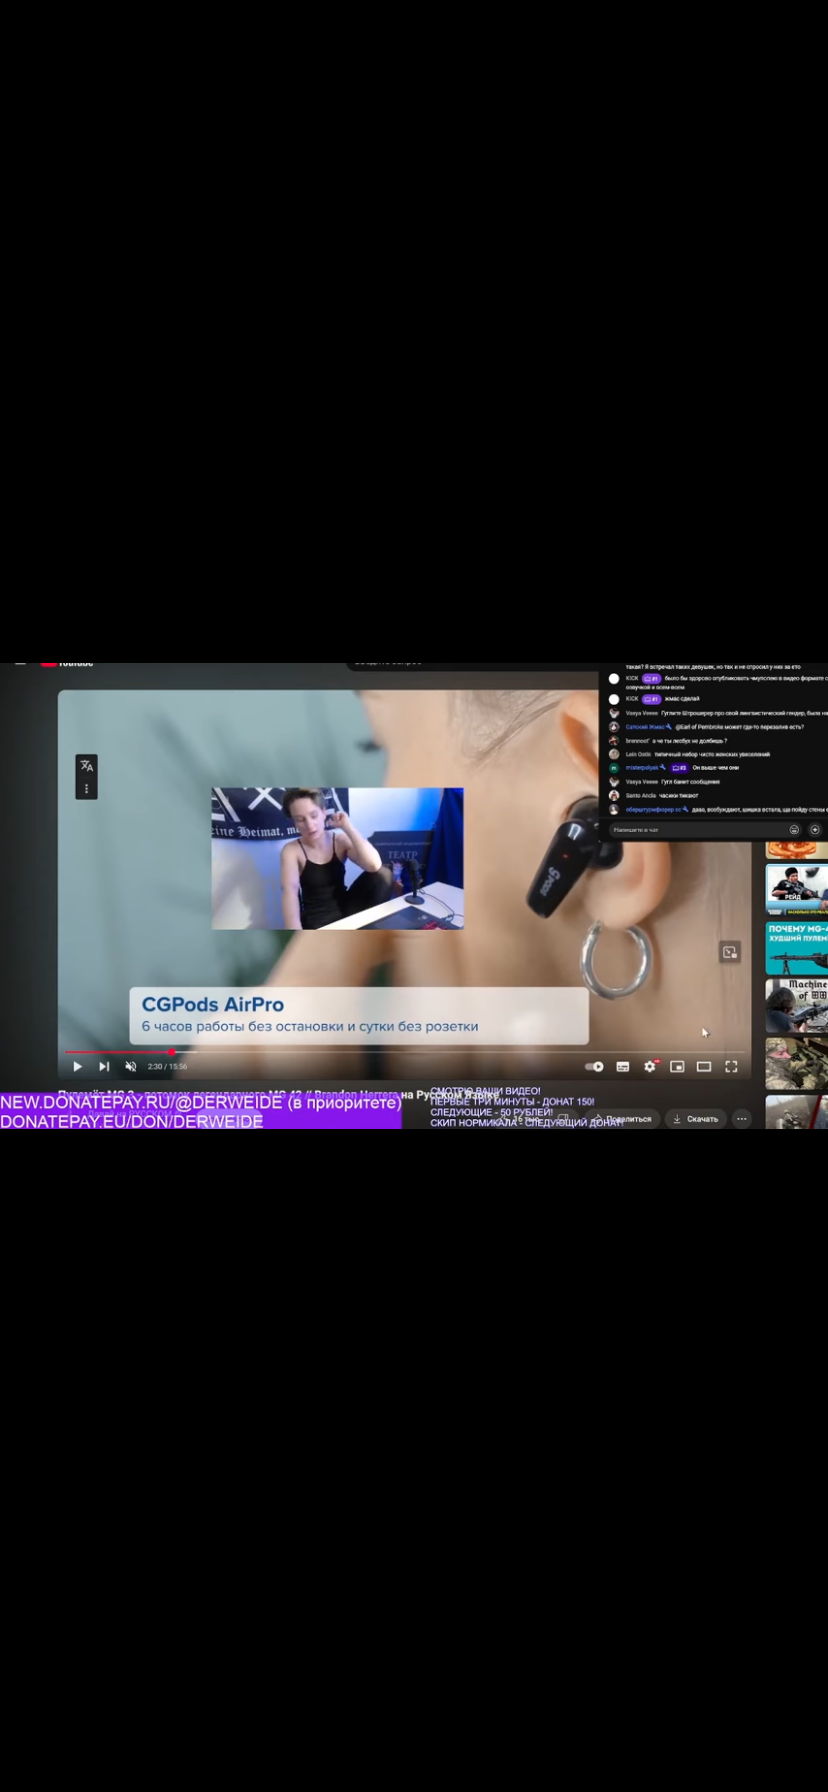Click the streamer webcam overlay

coord(337,859)
